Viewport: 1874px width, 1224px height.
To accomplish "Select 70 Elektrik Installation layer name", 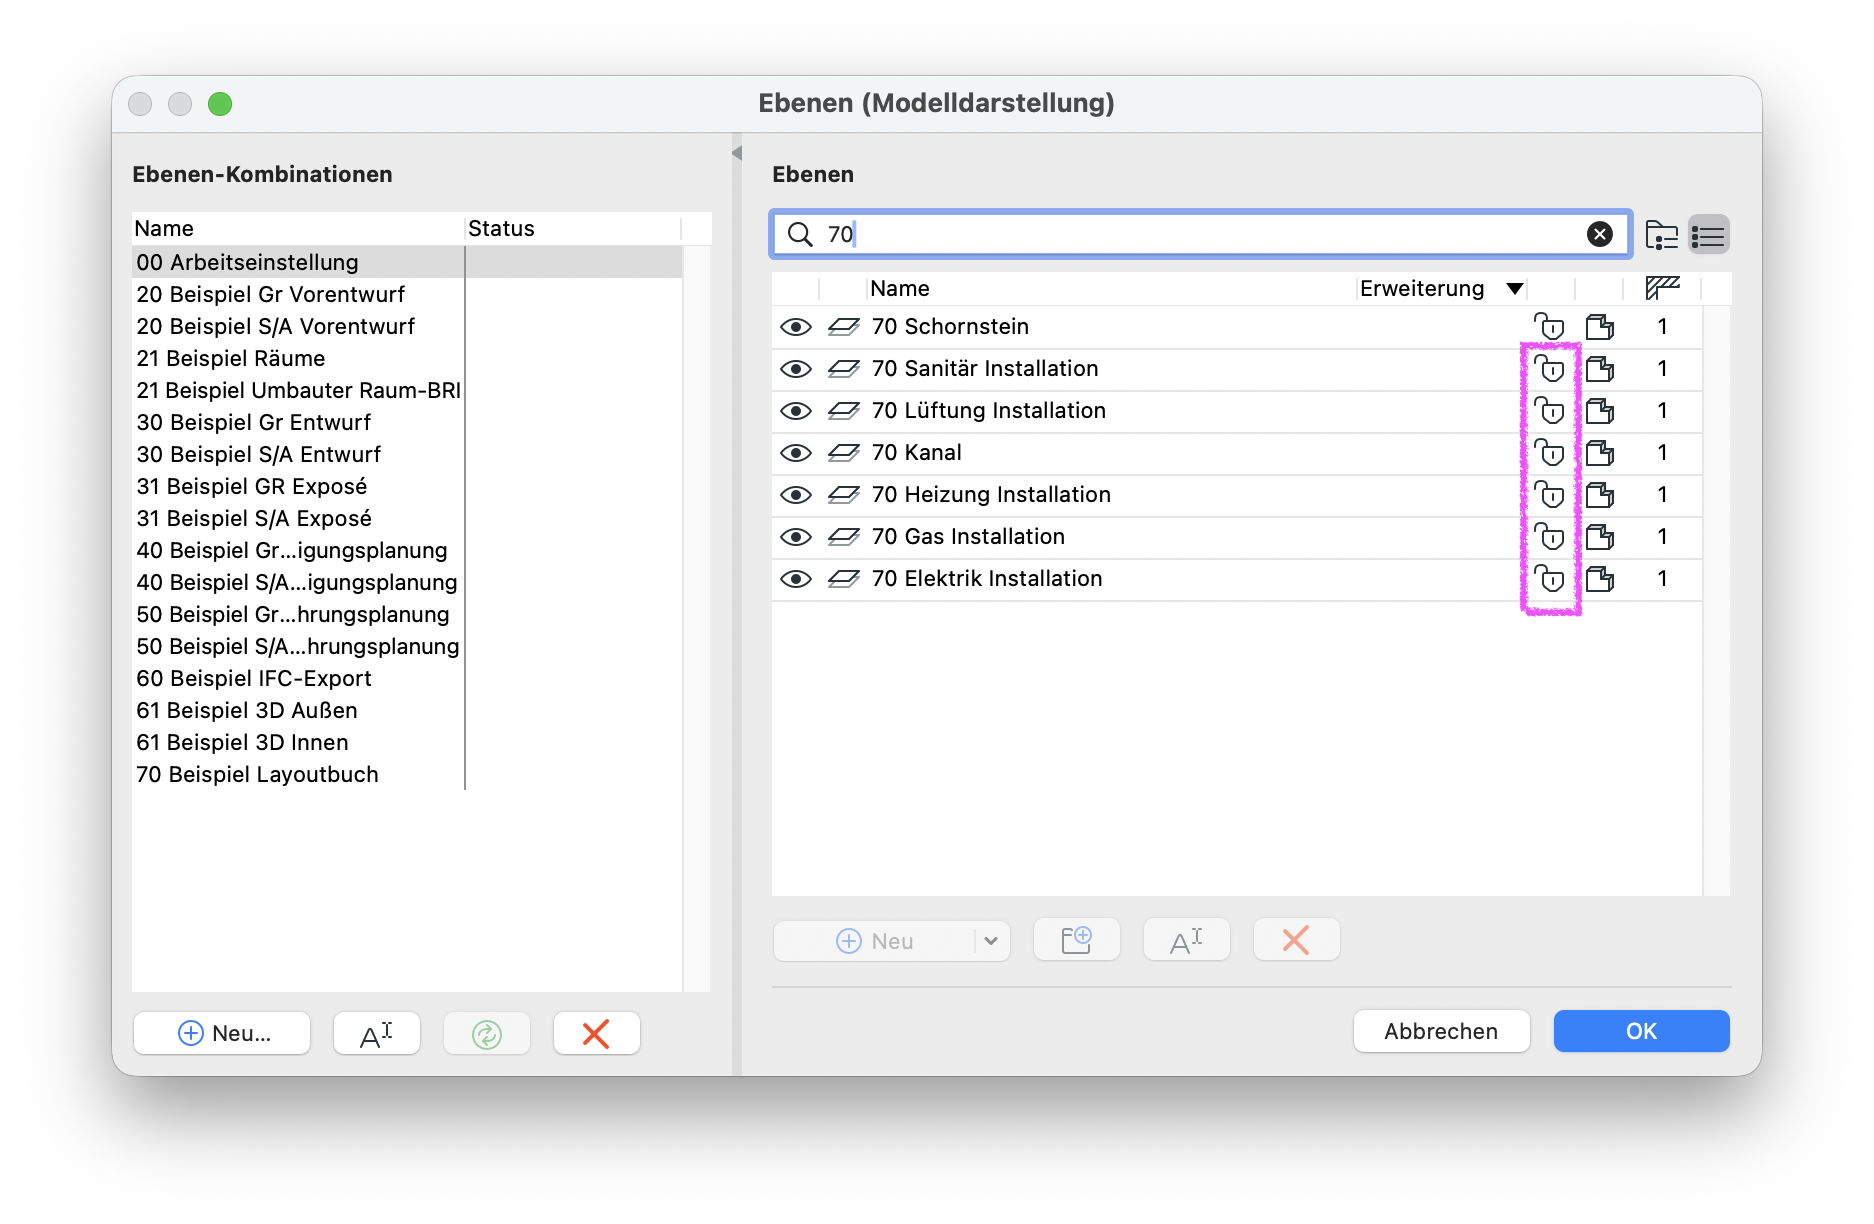I will [x=987, y=579].
